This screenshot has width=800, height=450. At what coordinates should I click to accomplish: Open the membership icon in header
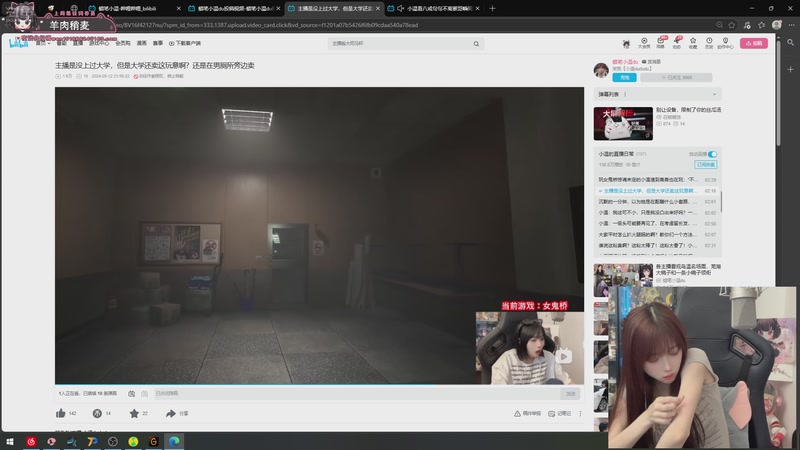pos(644,43)
